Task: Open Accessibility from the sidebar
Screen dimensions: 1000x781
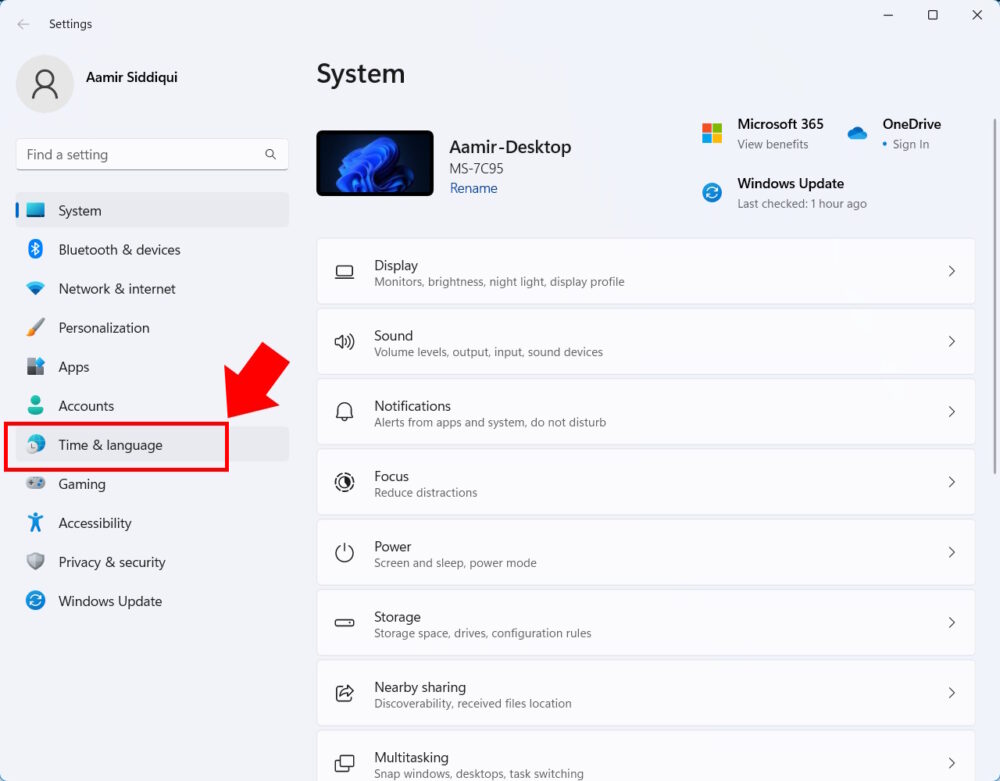Action: point(152,523)
